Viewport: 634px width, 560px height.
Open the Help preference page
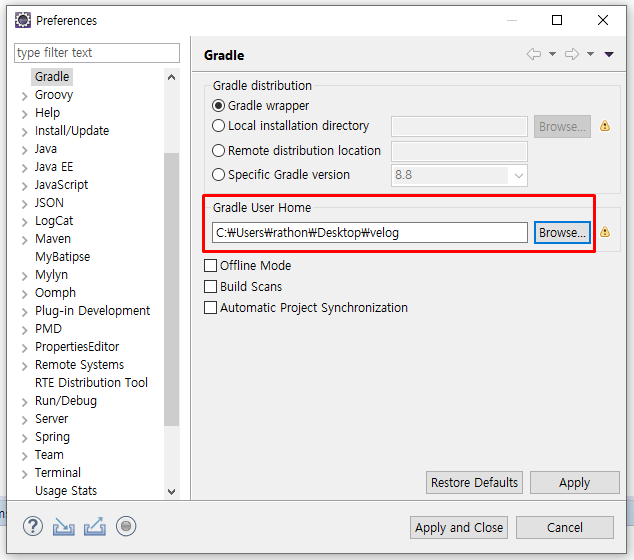47,113
